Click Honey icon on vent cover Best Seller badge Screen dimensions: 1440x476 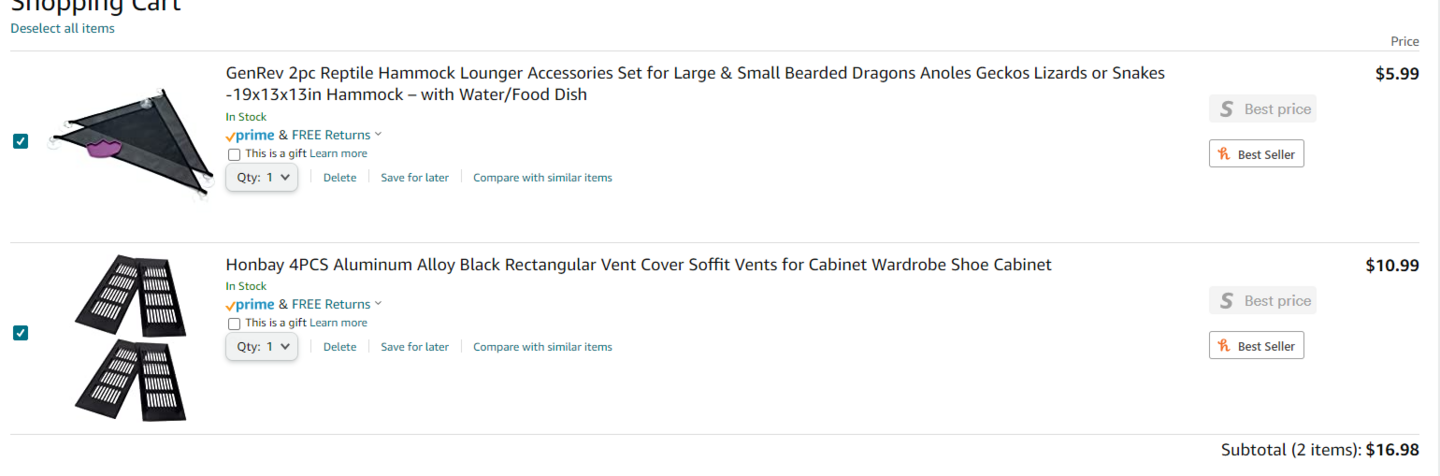(x=1223, y=346)
